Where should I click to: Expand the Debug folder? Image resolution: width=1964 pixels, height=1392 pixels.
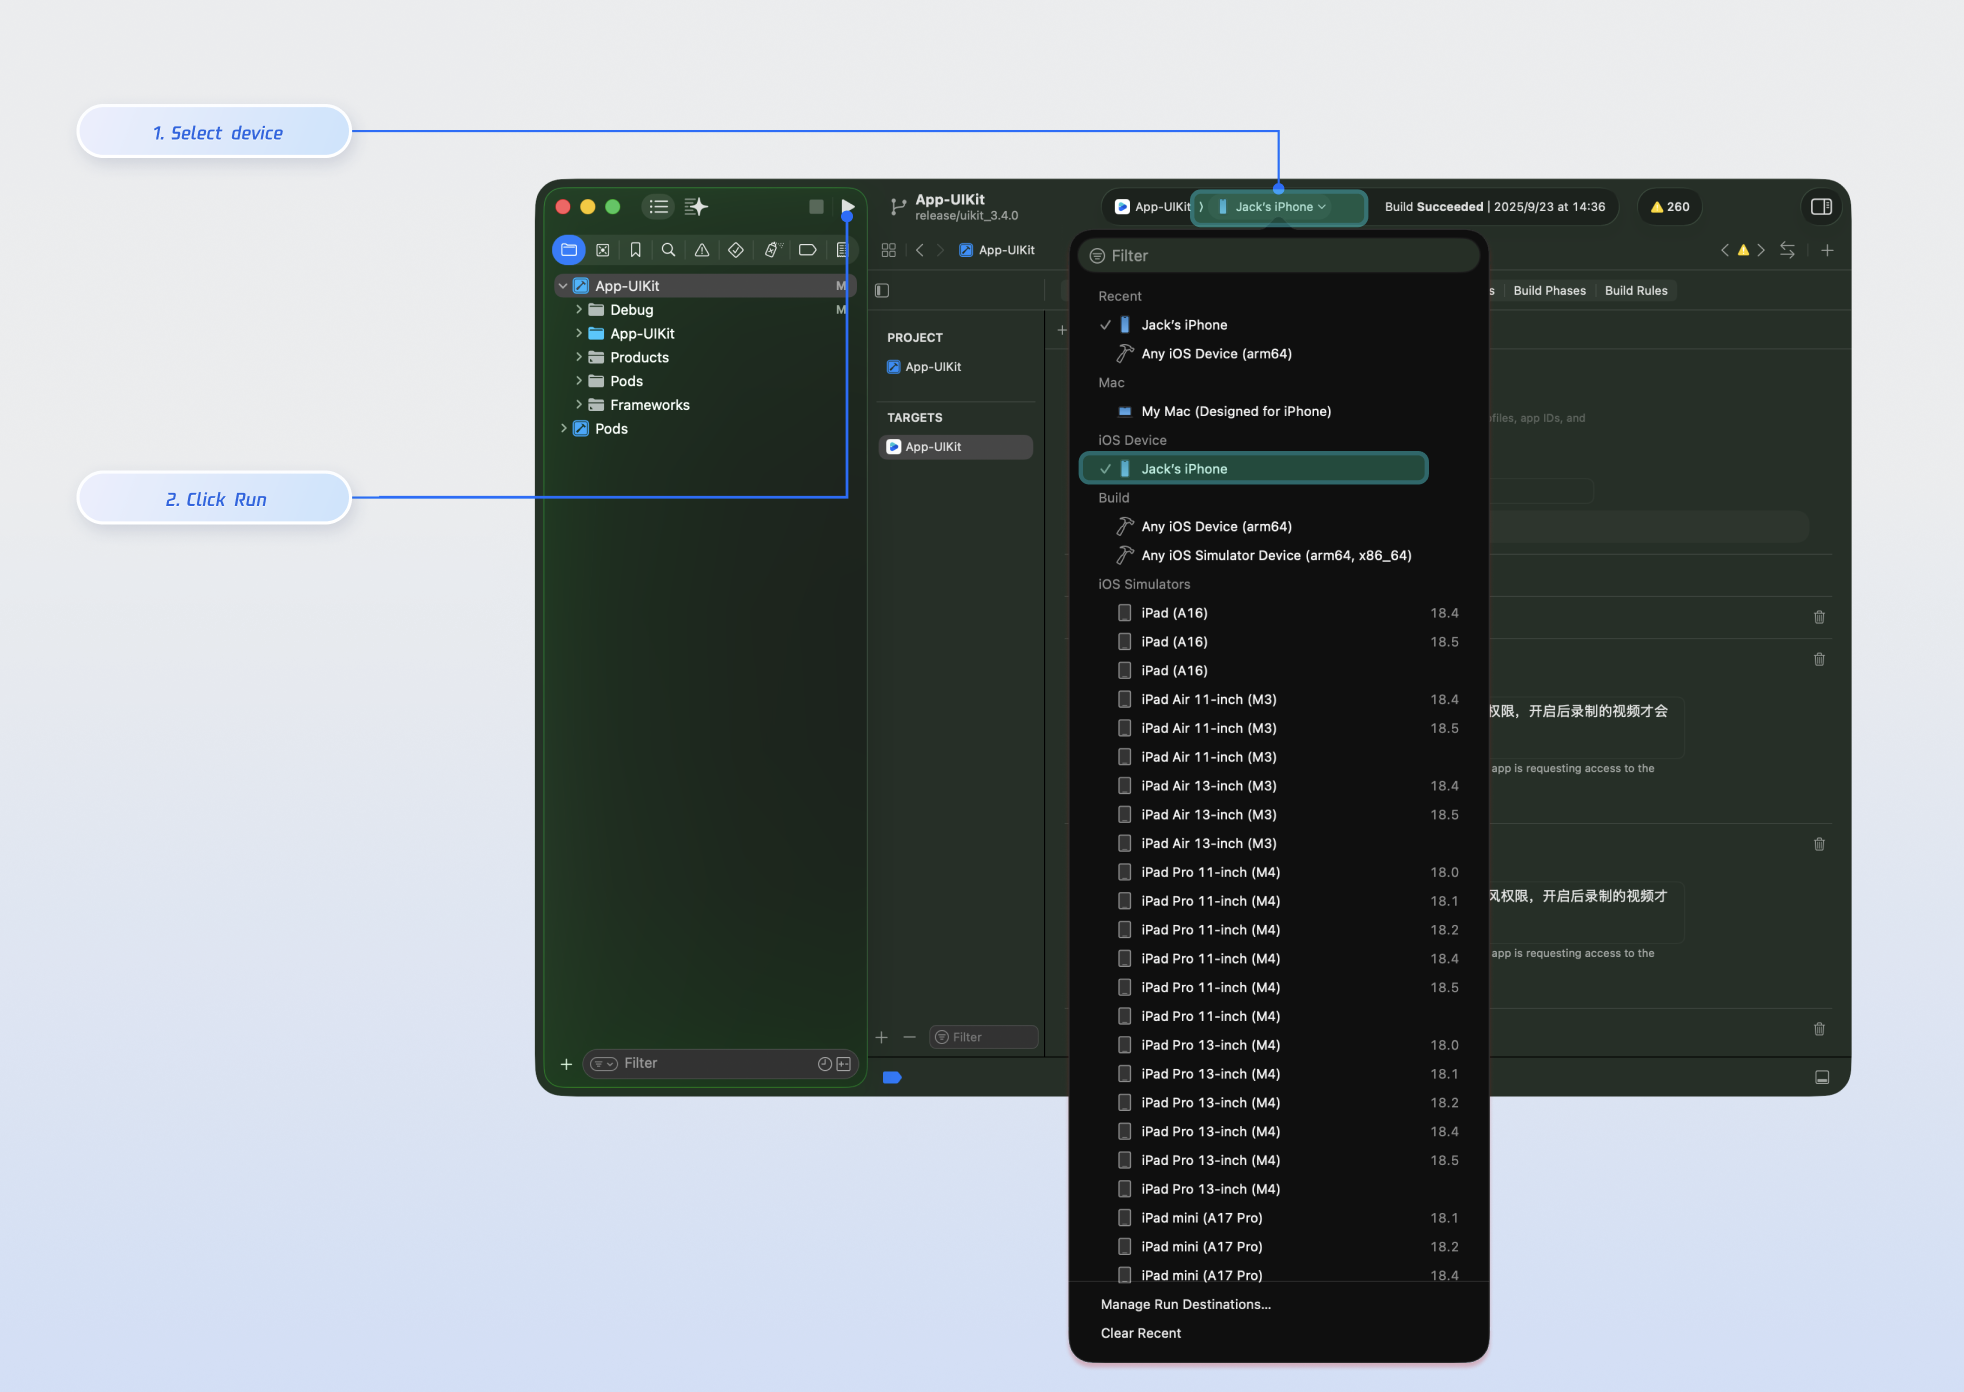click(x=579, y=310)
